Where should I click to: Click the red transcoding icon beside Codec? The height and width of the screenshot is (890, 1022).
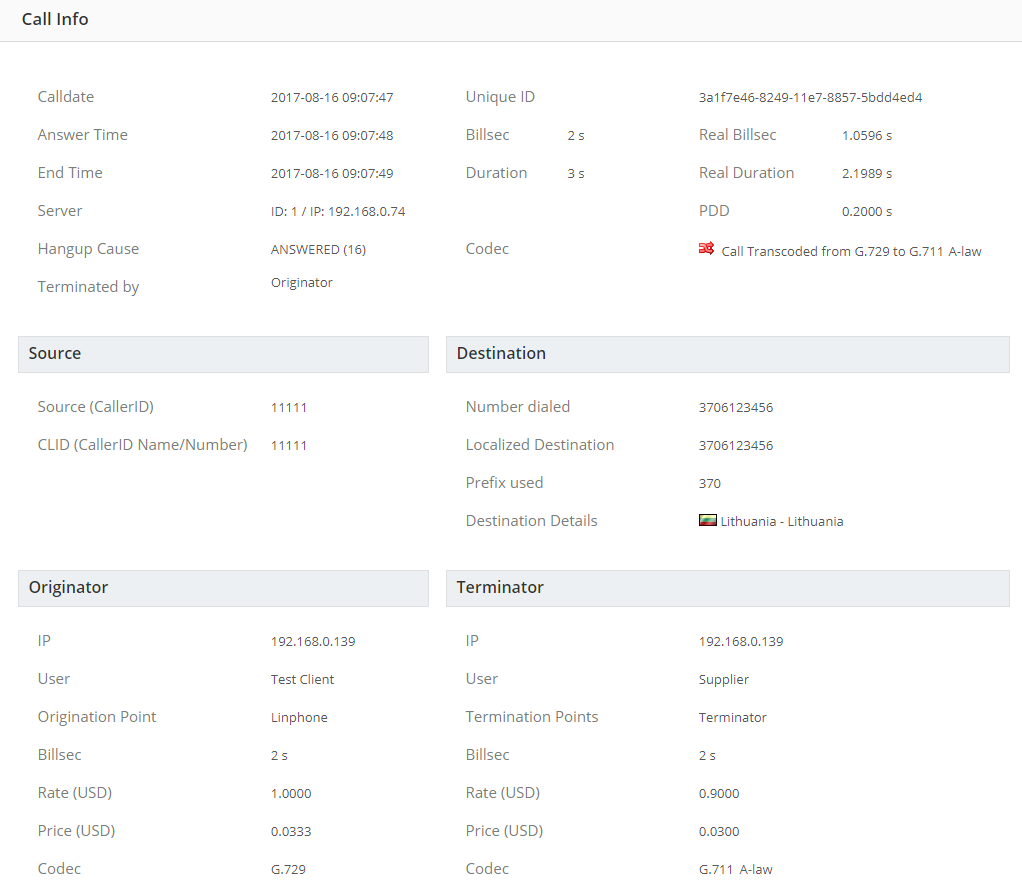pos(706,248)
